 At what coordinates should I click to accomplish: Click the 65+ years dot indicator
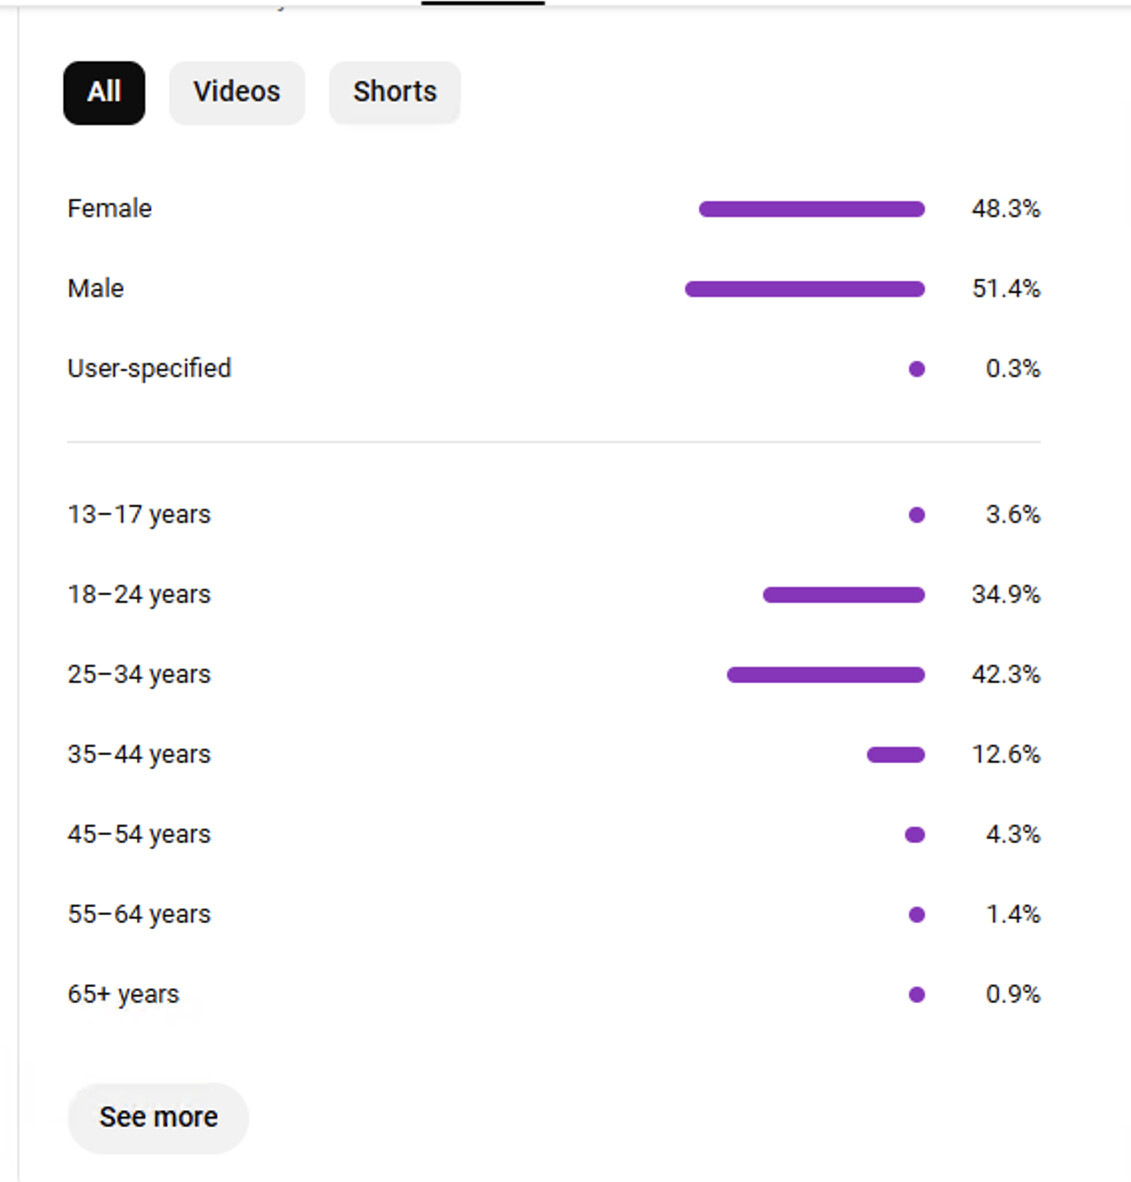917,994
